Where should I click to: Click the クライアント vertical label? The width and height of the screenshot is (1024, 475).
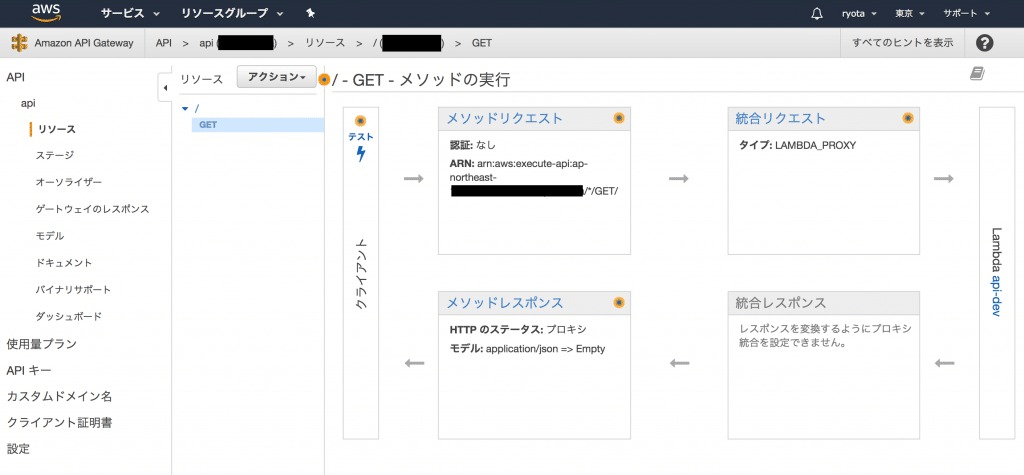click(x=360, y=272)
